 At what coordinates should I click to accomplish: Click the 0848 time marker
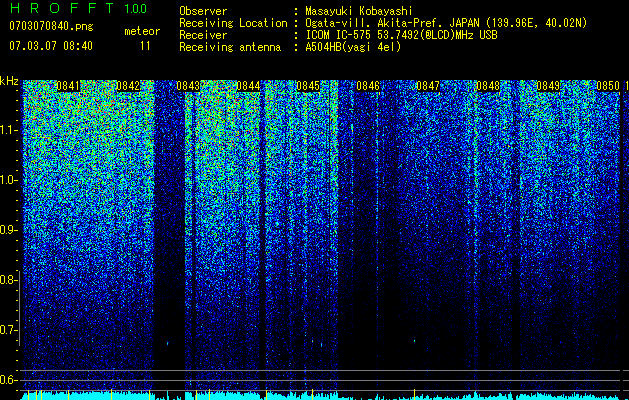pos(488,86)
